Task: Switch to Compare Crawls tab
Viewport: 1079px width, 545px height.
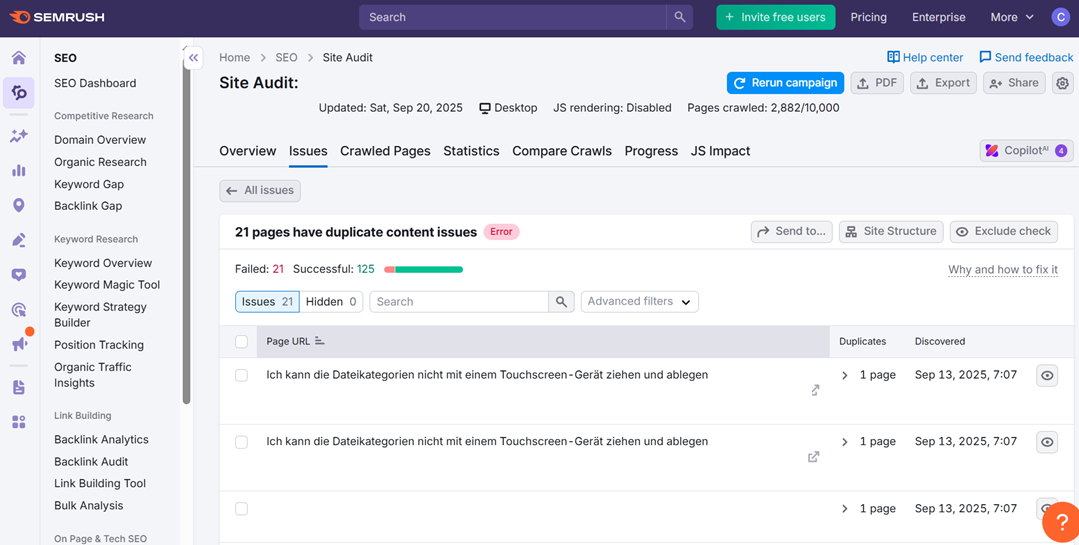Action: coord(562,151)
